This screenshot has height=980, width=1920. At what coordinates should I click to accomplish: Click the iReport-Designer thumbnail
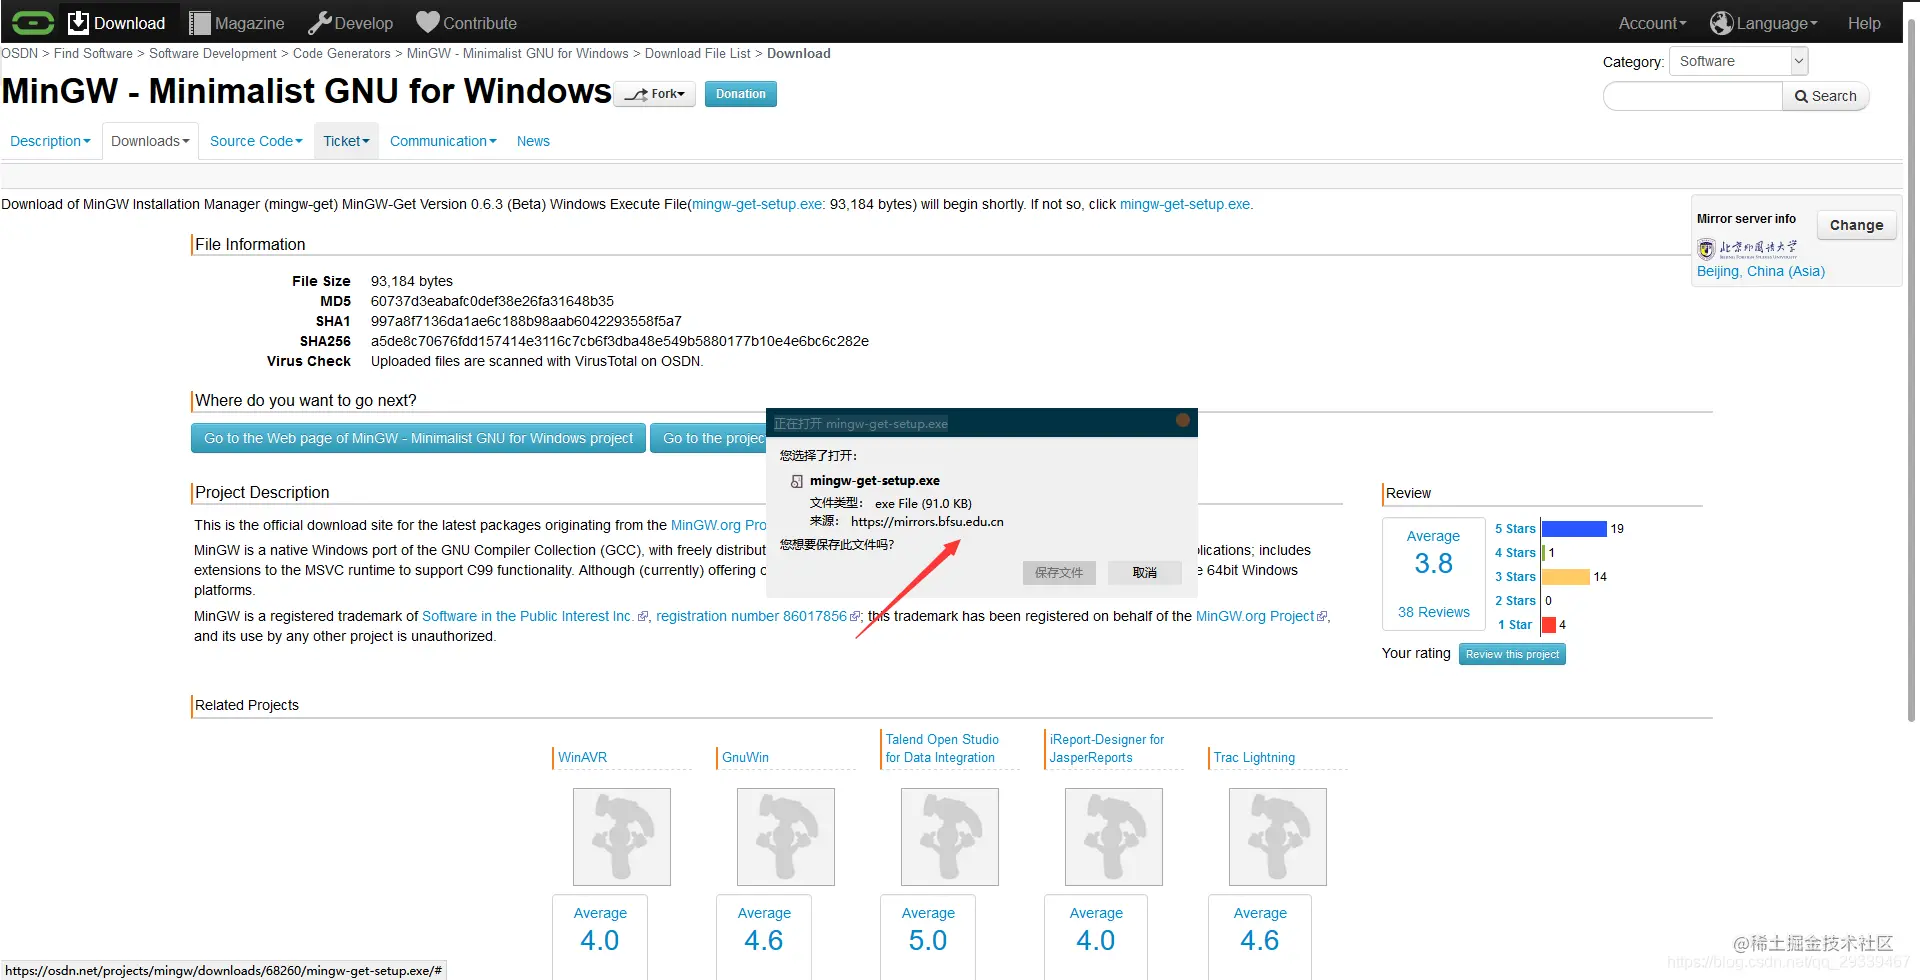pyautogui.click(x=1114, y=837)
